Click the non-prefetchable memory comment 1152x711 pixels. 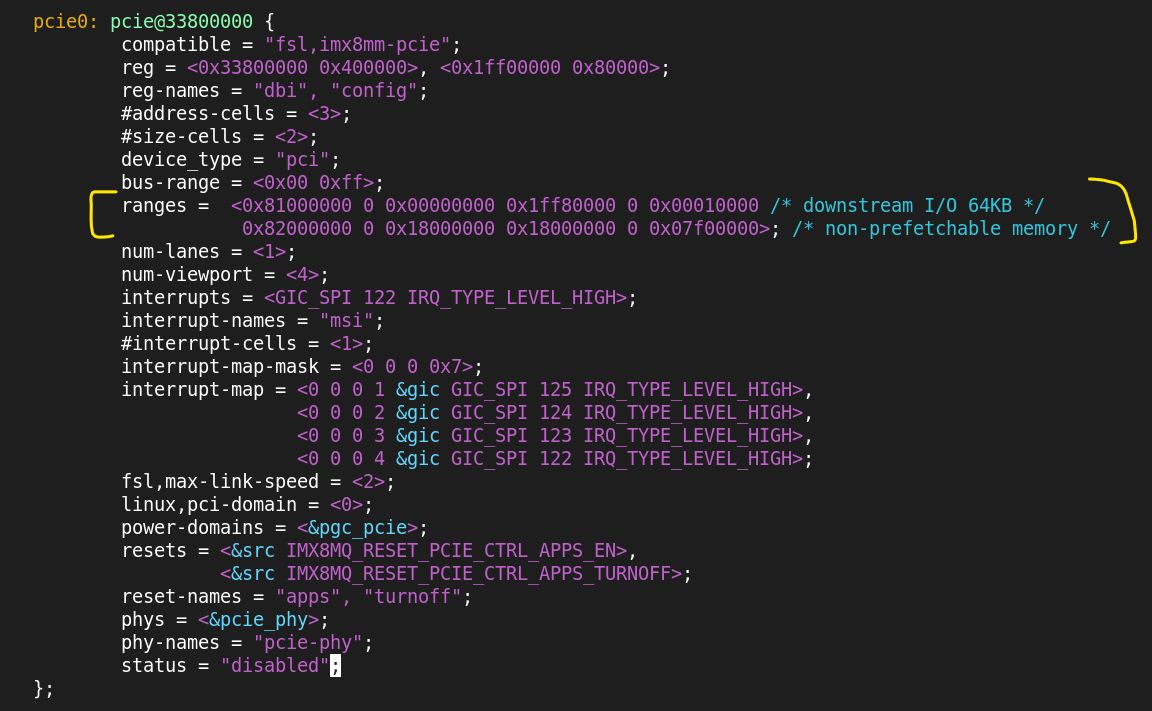pyautogui.click(x=951, y=228)
